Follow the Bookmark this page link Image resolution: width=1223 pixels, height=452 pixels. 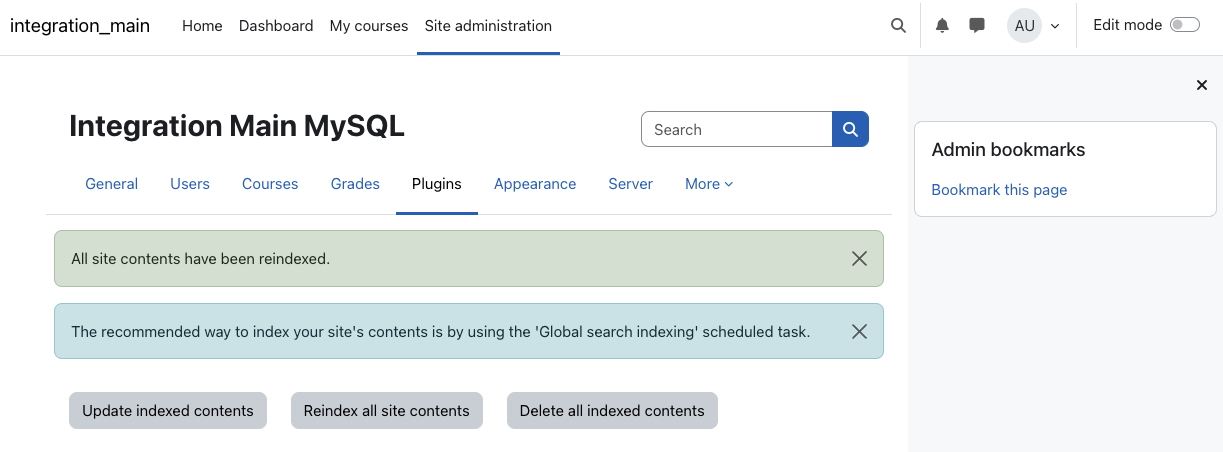coord(999,190)
